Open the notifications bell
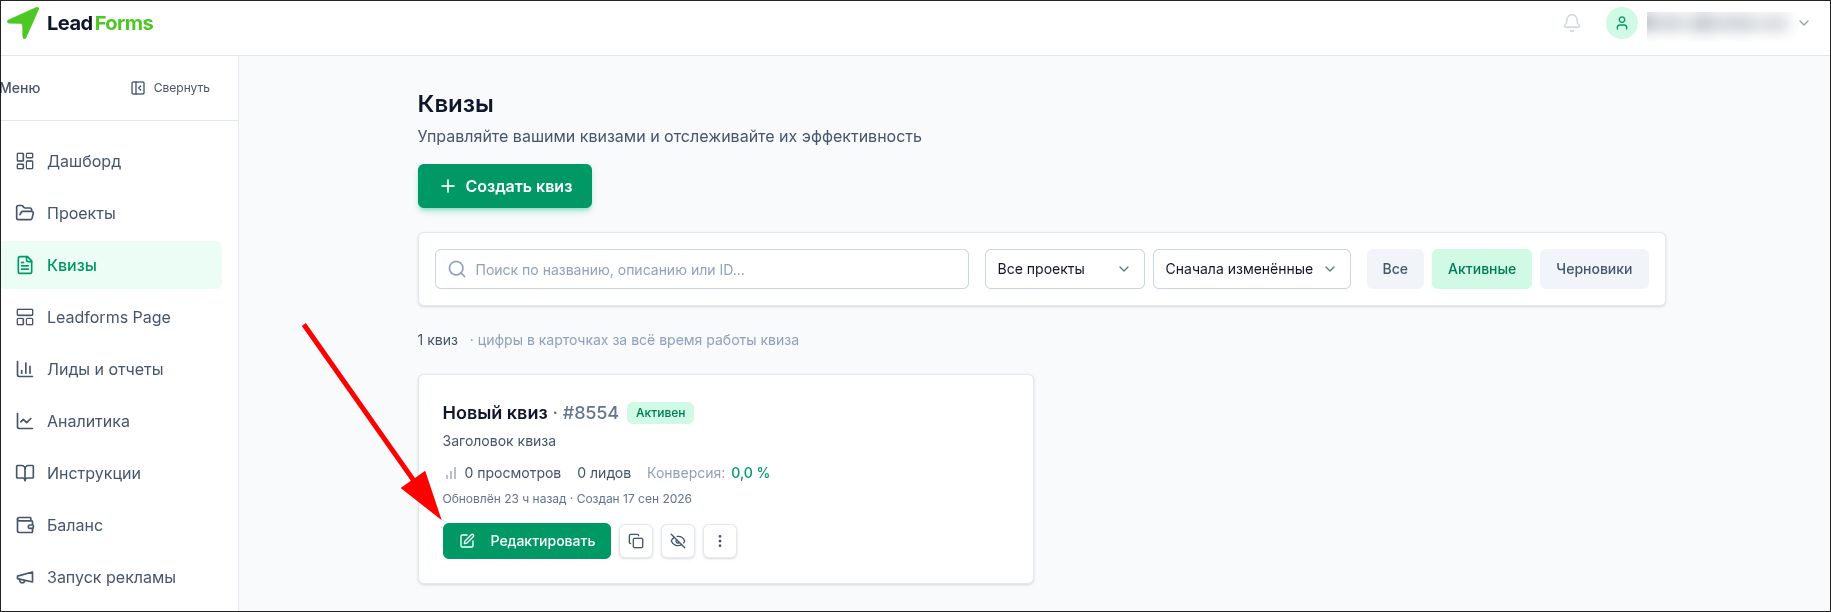This screenshot has height=612, width=1831. (1572, 23)
